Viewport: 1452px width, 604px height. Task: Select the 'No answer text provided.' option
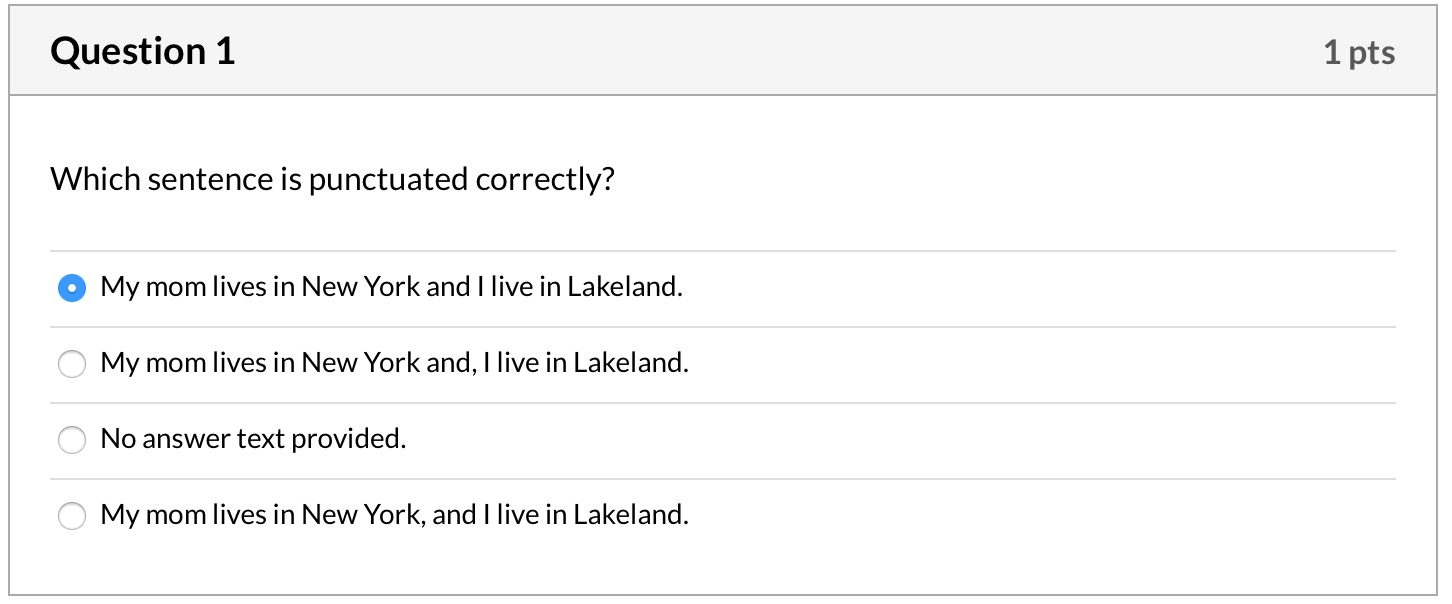click(71, 440)
